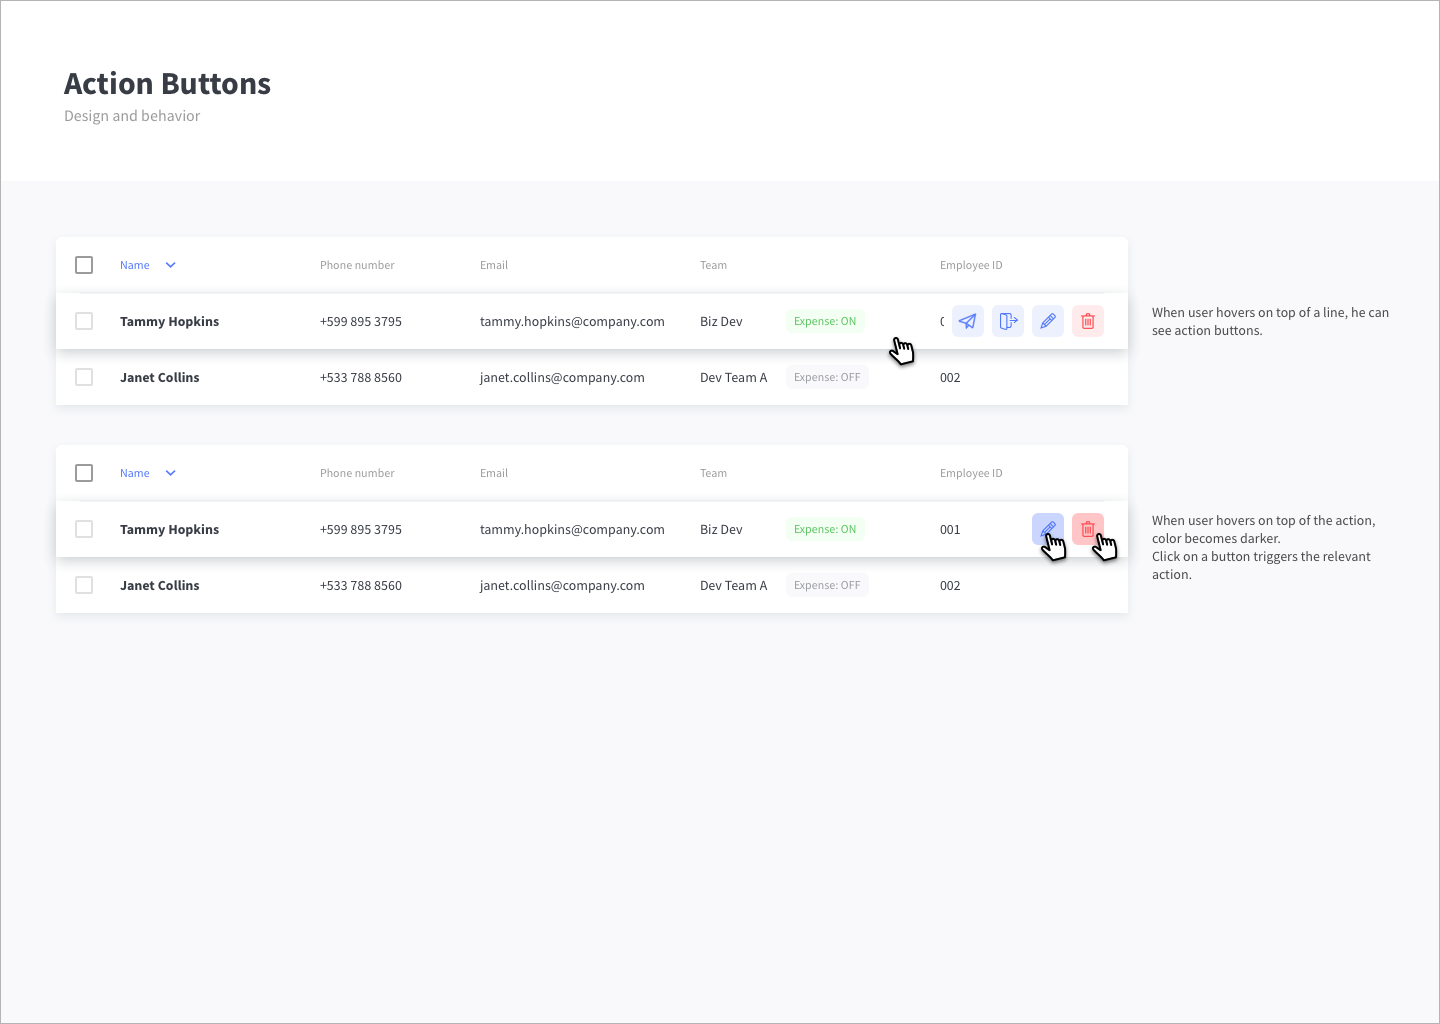Click tammy.hopkins@company.com in upper table

(572, 321)
